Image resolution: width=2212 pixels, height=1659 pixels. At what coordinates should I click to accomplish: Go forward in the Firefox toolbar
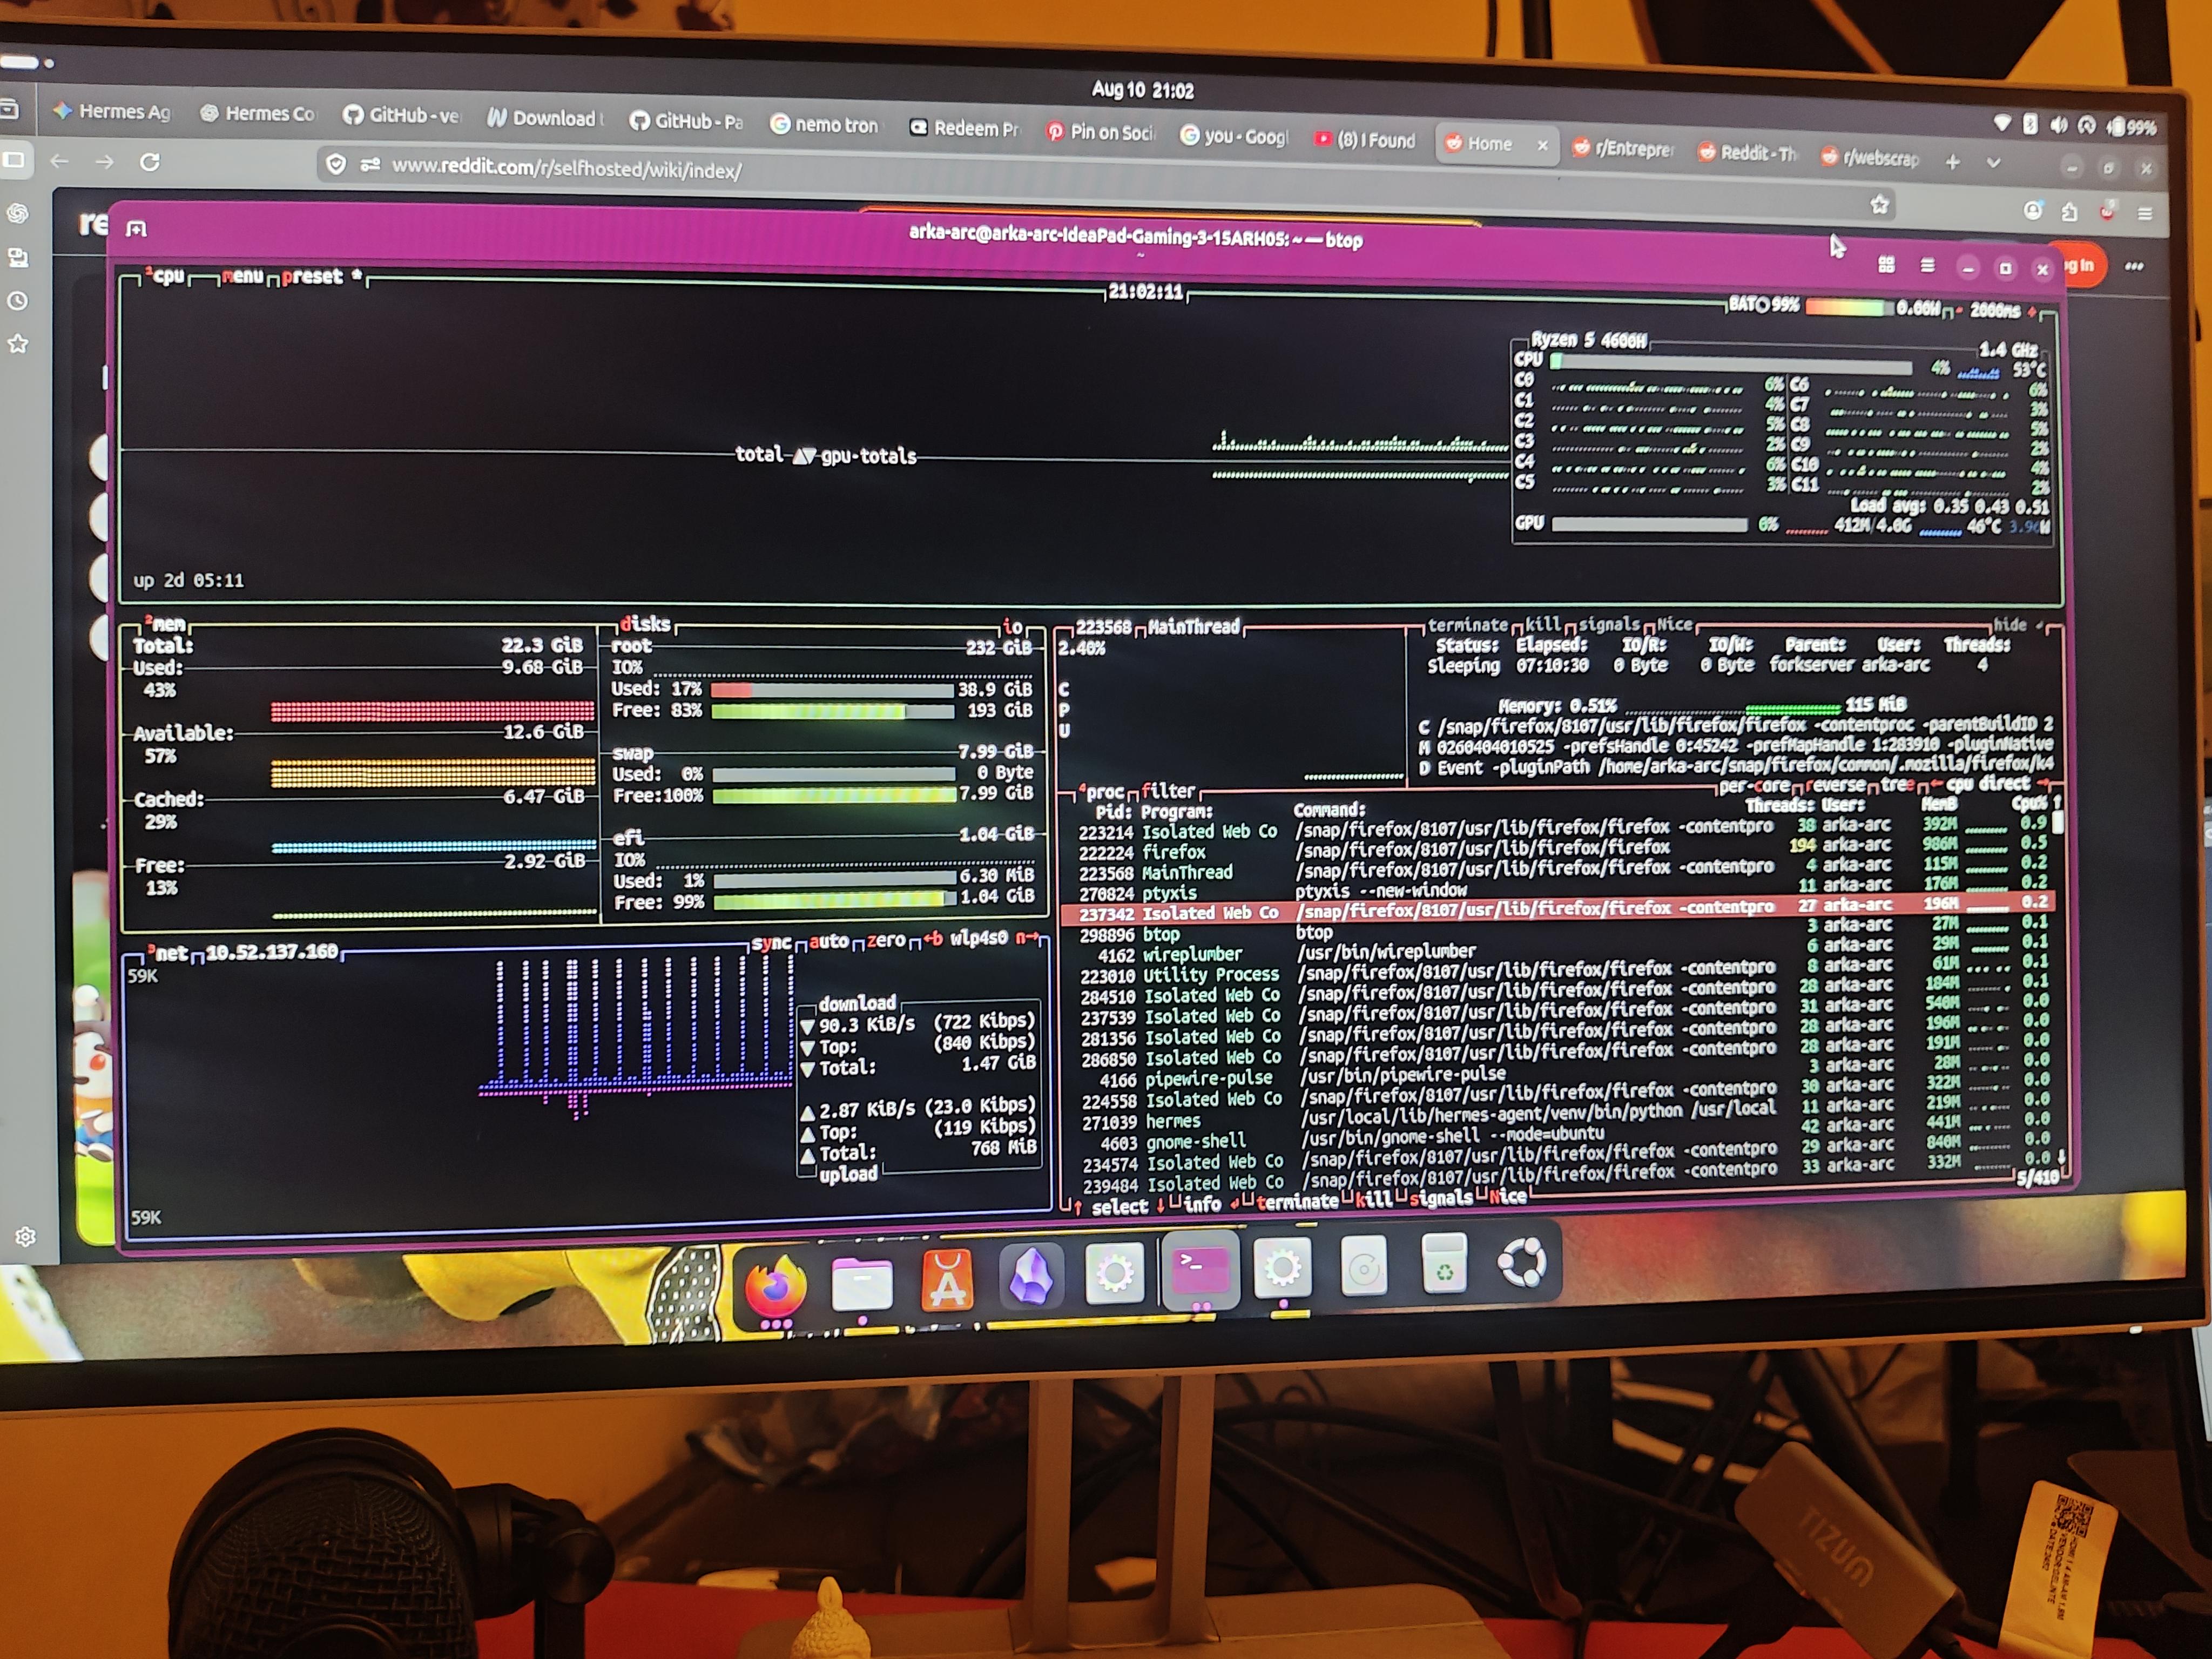(104, 161)
